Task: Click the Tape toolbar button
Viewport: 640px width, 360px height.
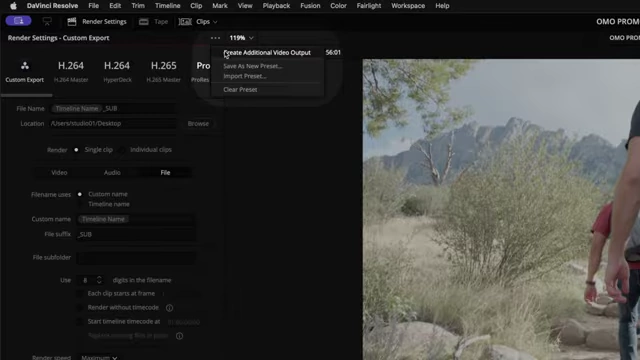Action: click(153, 22)
